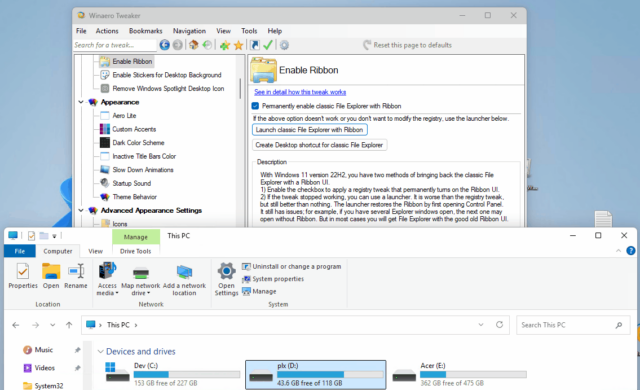This screenshot has width=640, height=390.
Task: Click the quick access new folder icon
Action: click(x=44, y=236)
